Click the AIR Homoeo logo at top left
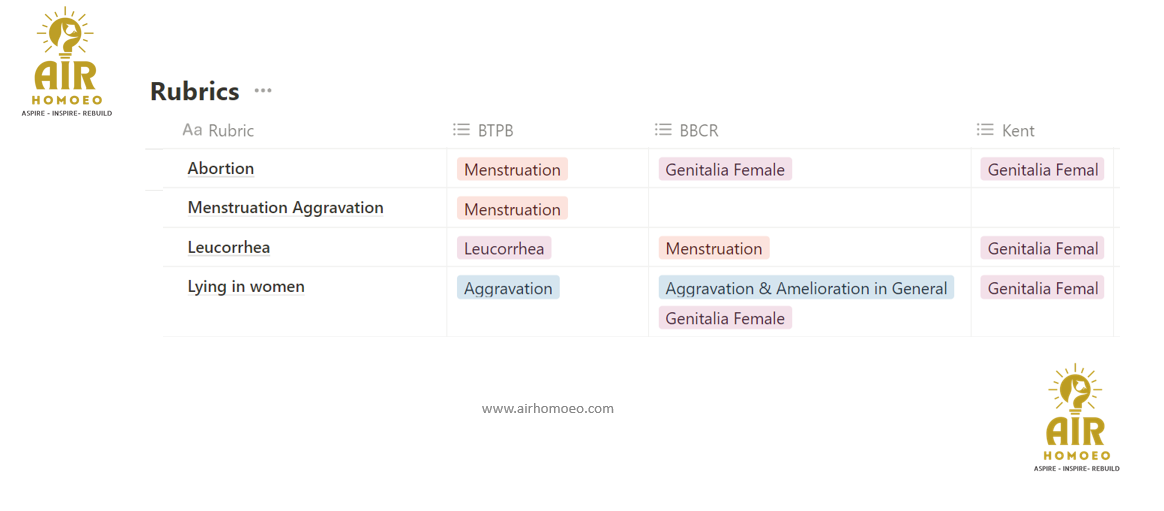The width and height of the screenshot is (1164, 511). [x=66, y=64]
